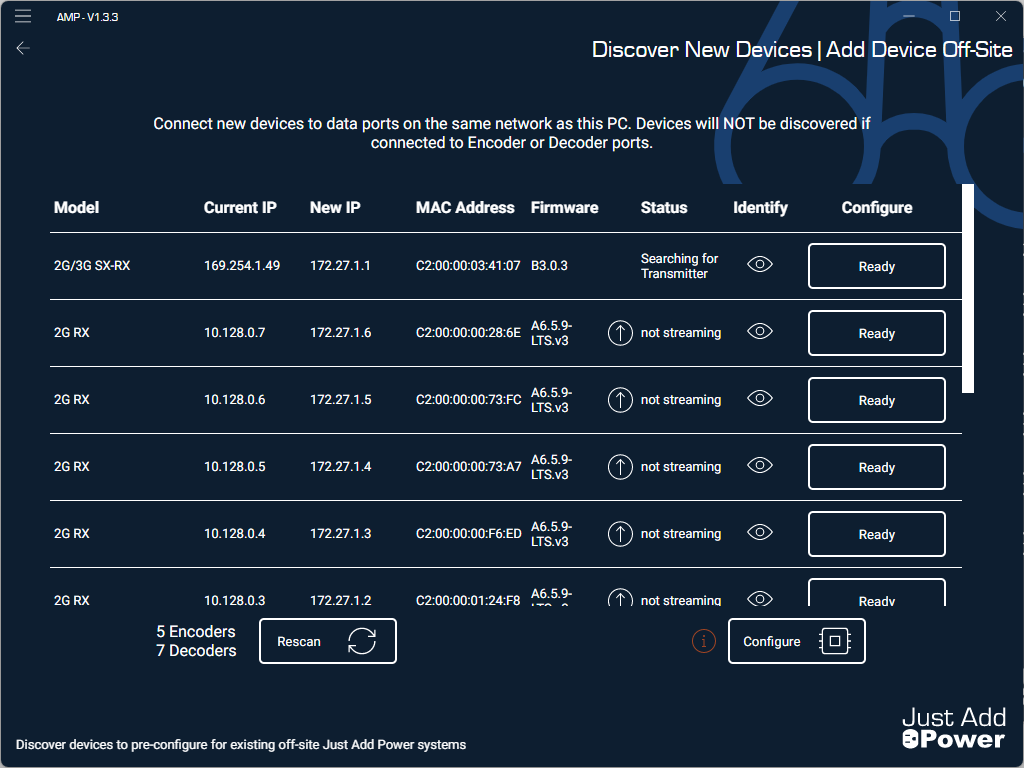Click the orange info icon
The width and height of the screenshot is (1024, 768).
click(703, 641)
